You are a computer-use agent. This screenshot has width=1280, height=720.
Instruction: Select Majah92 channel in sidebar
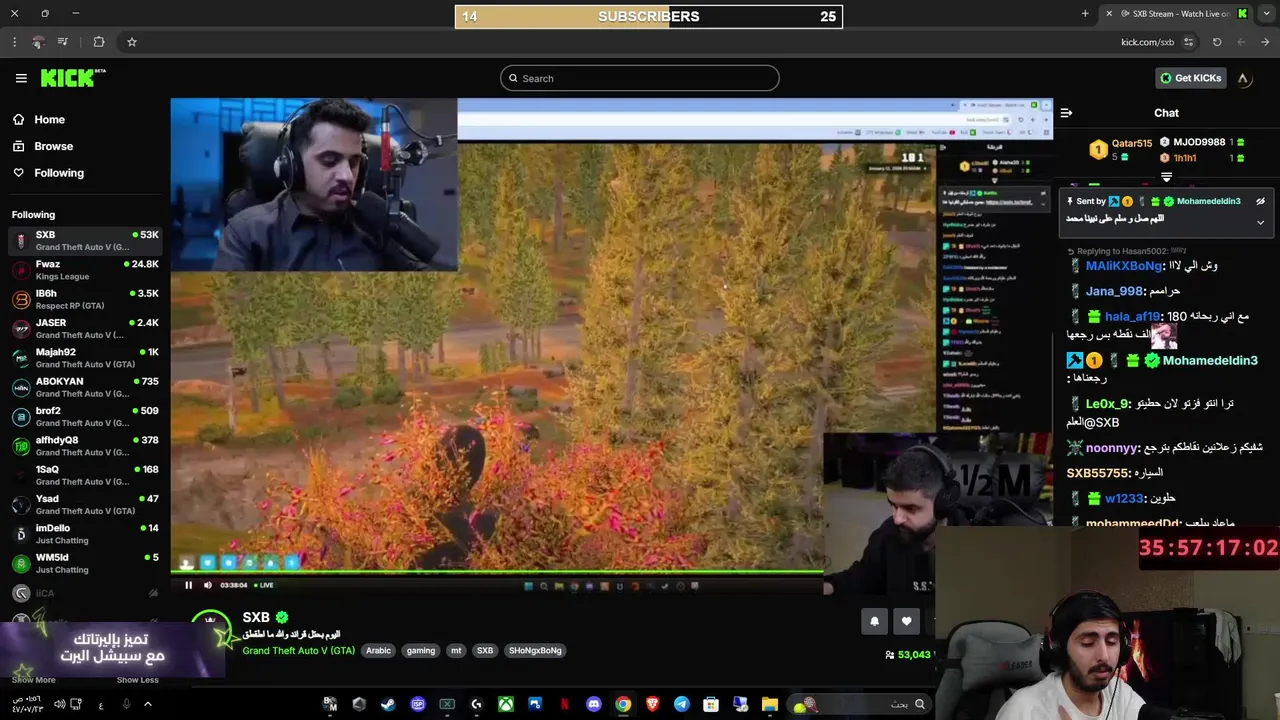click(x=85, y=358)
